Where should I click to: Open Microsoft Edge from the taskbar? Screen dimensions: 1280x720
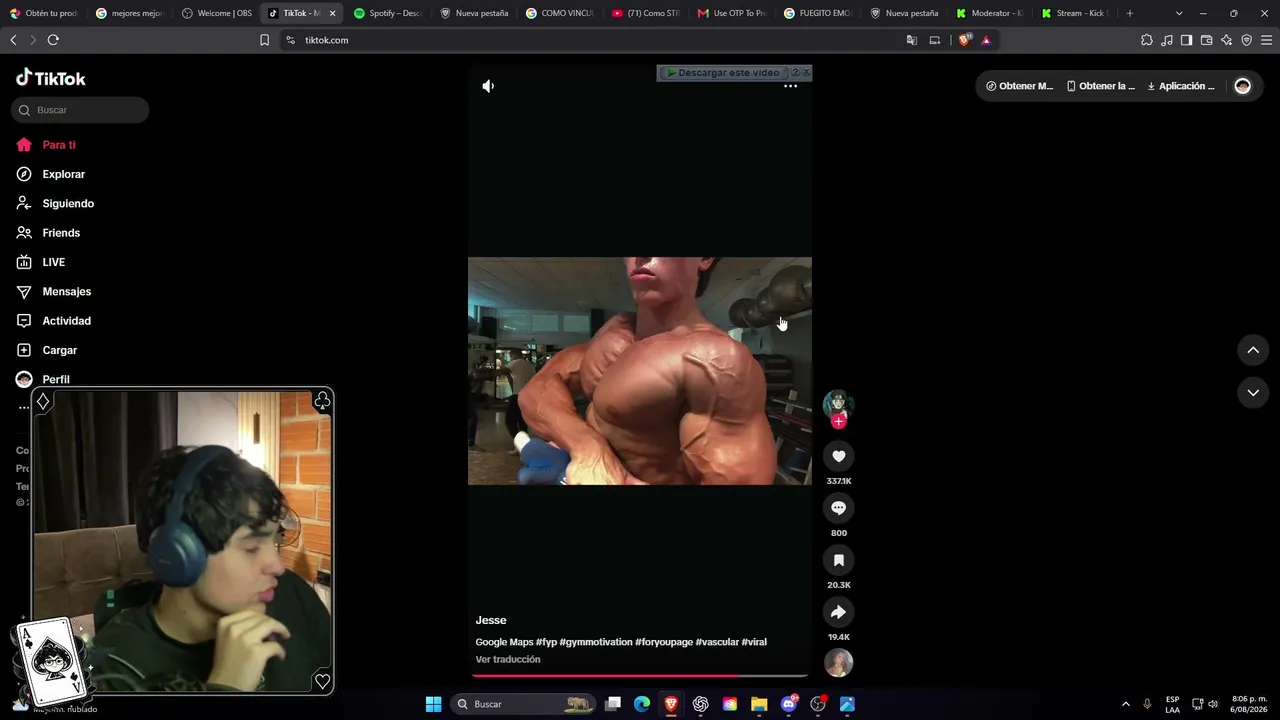coord(642,704)
